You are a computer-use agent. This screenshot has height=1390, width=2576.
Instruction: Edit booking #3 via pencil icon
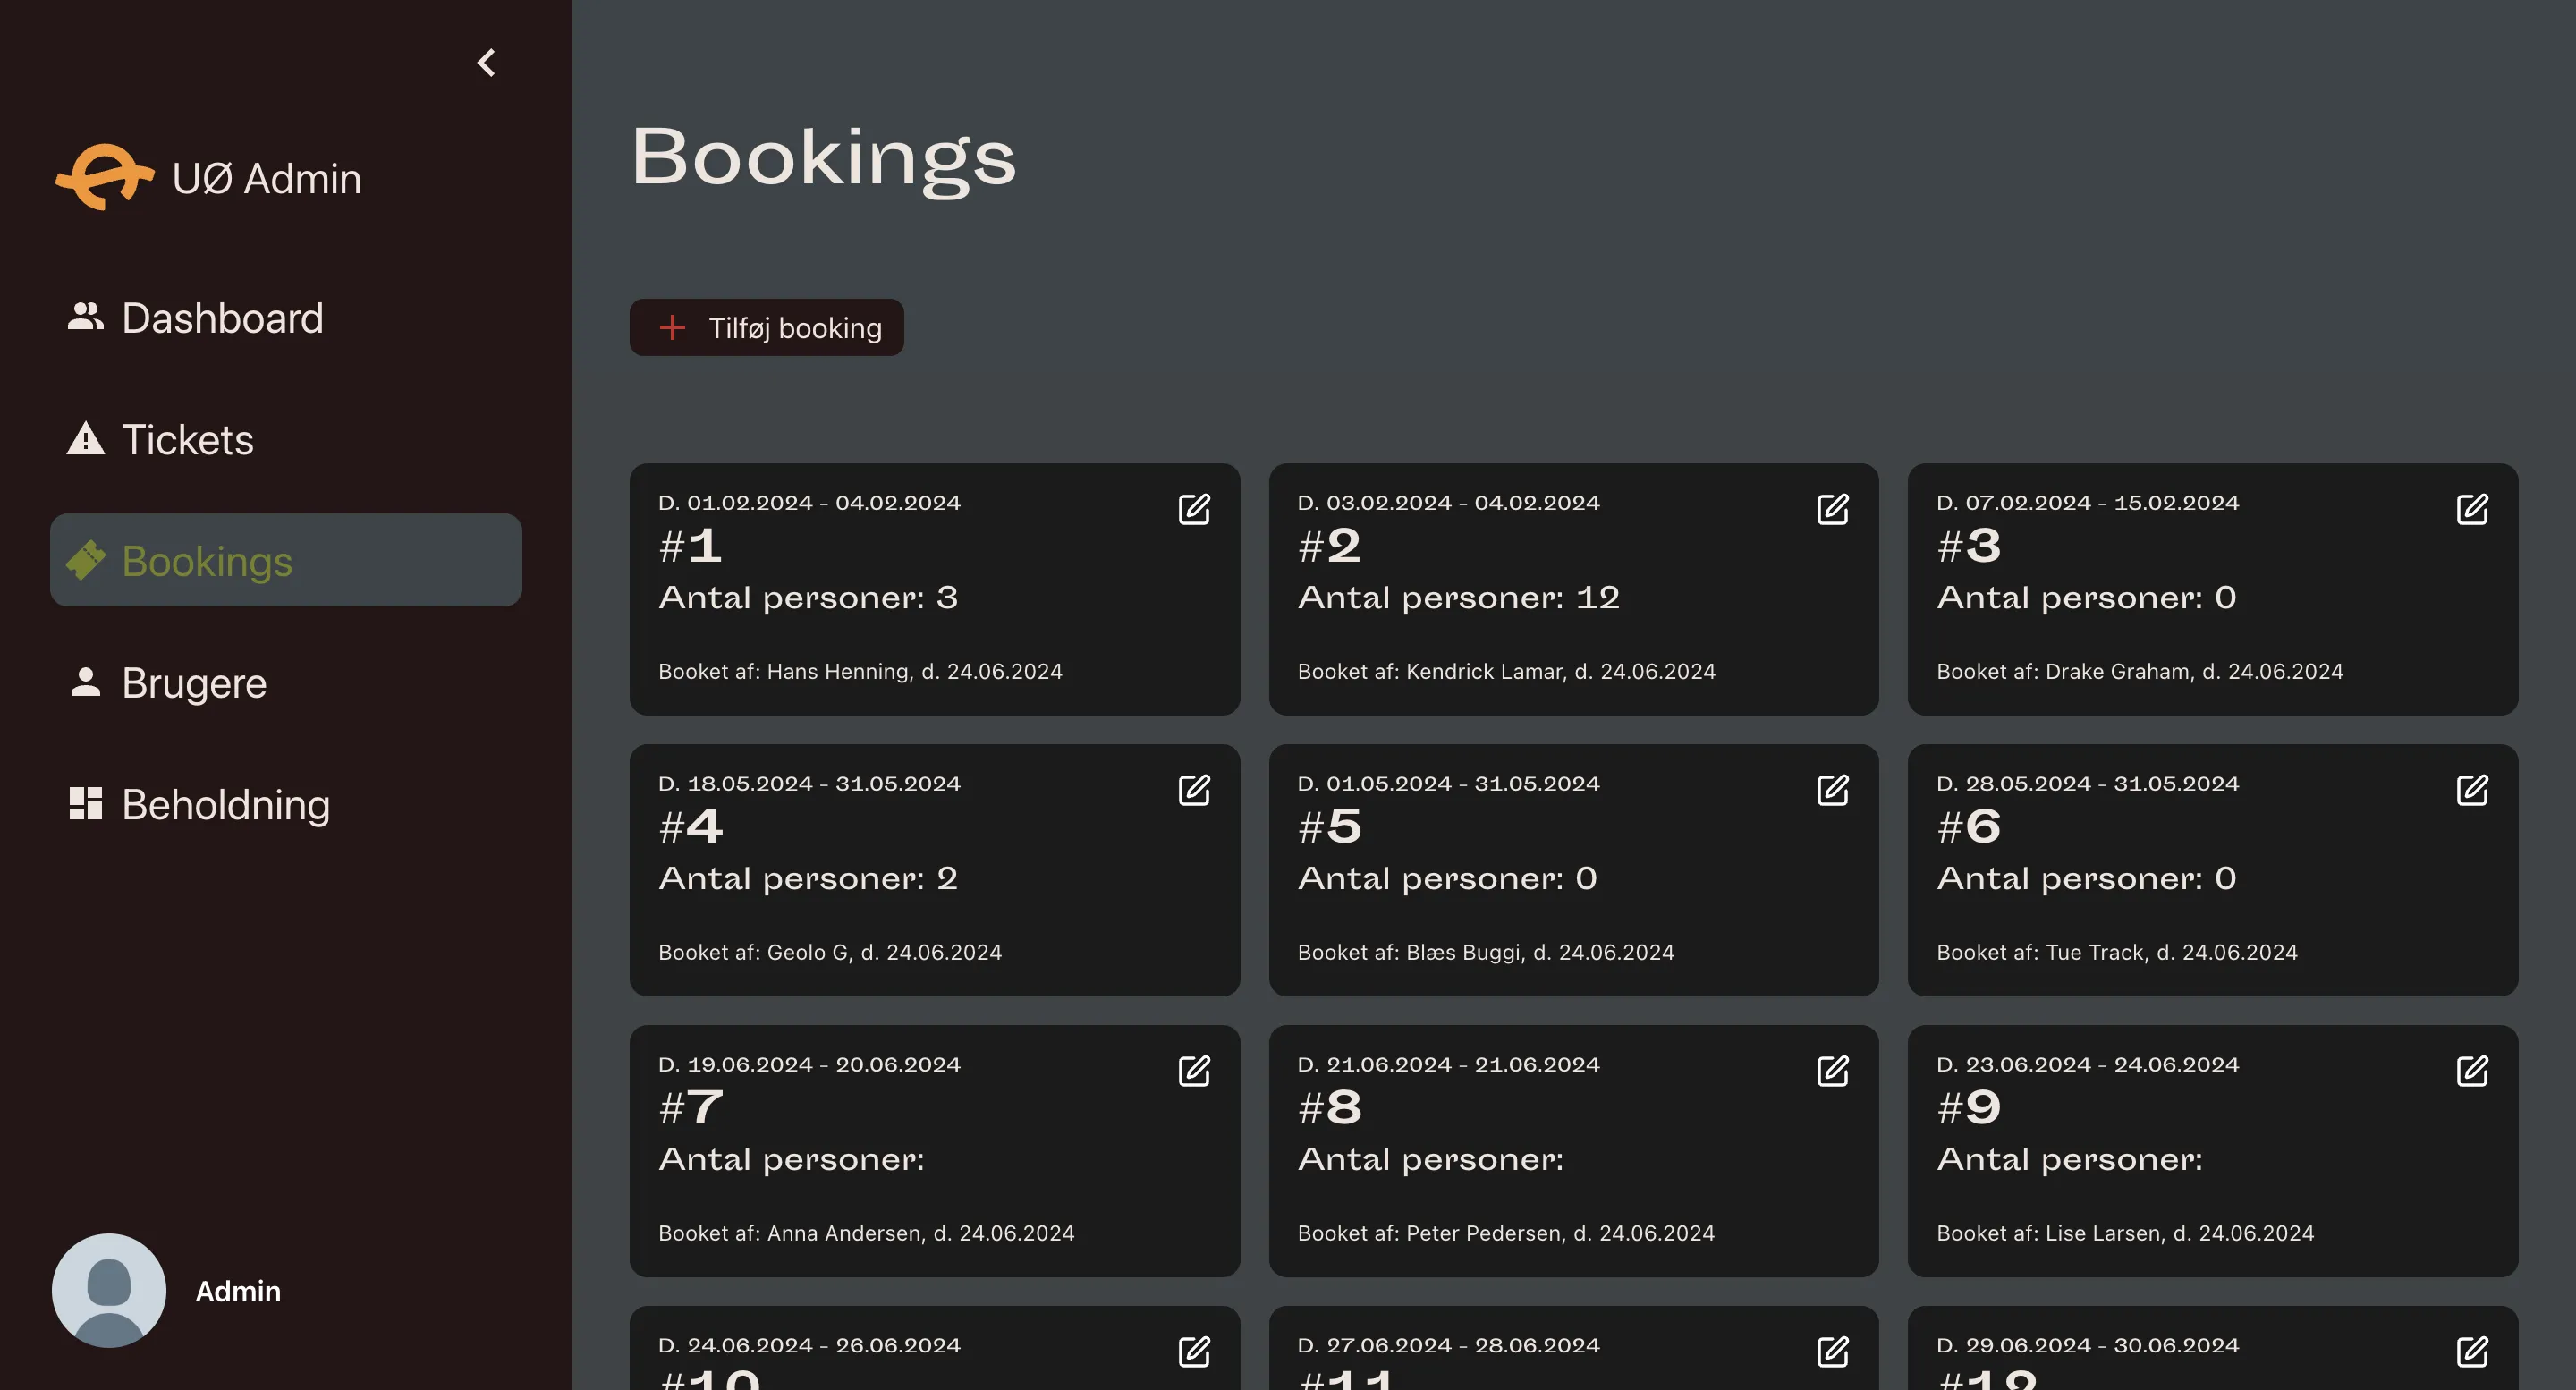(x=2472, y=510)
